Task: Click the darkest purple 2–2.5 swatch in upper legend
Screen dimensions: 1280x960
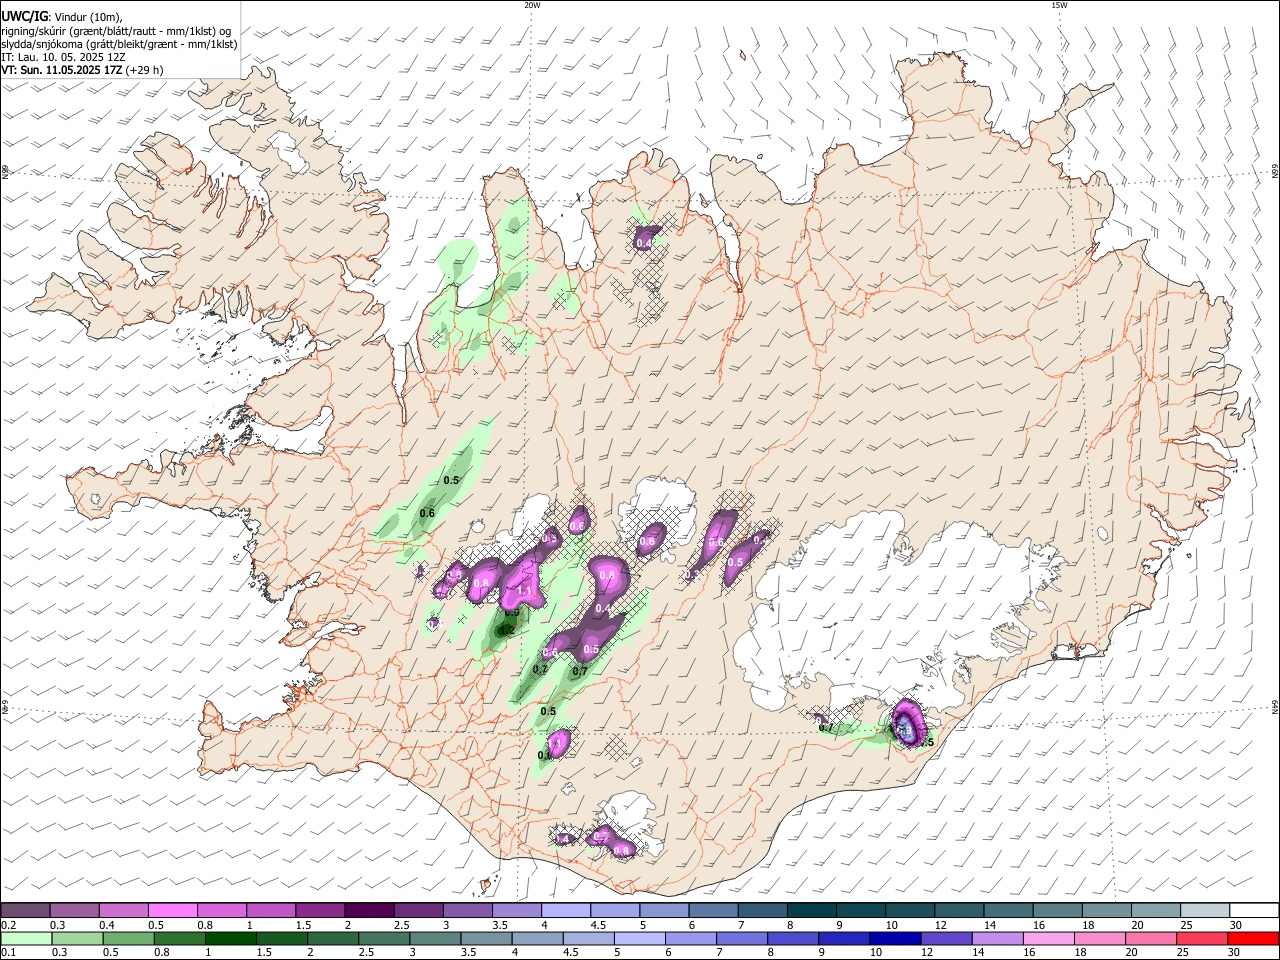Action: [368, 910]
